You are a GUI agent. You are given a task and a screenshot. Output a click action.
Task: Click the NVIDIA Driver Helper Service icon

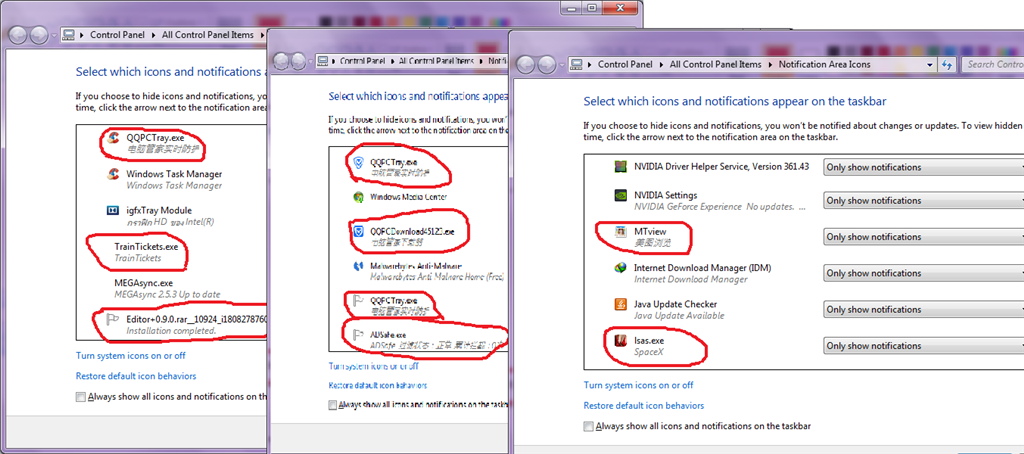tap(621, 167)
